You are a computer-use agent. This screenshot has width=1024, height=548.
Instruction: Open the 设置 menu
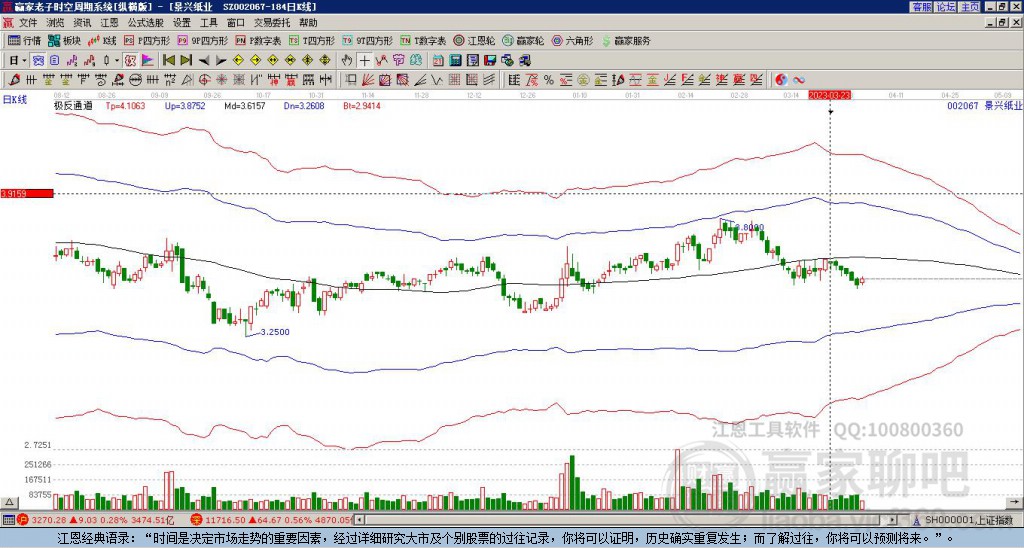tap(182, 23)
